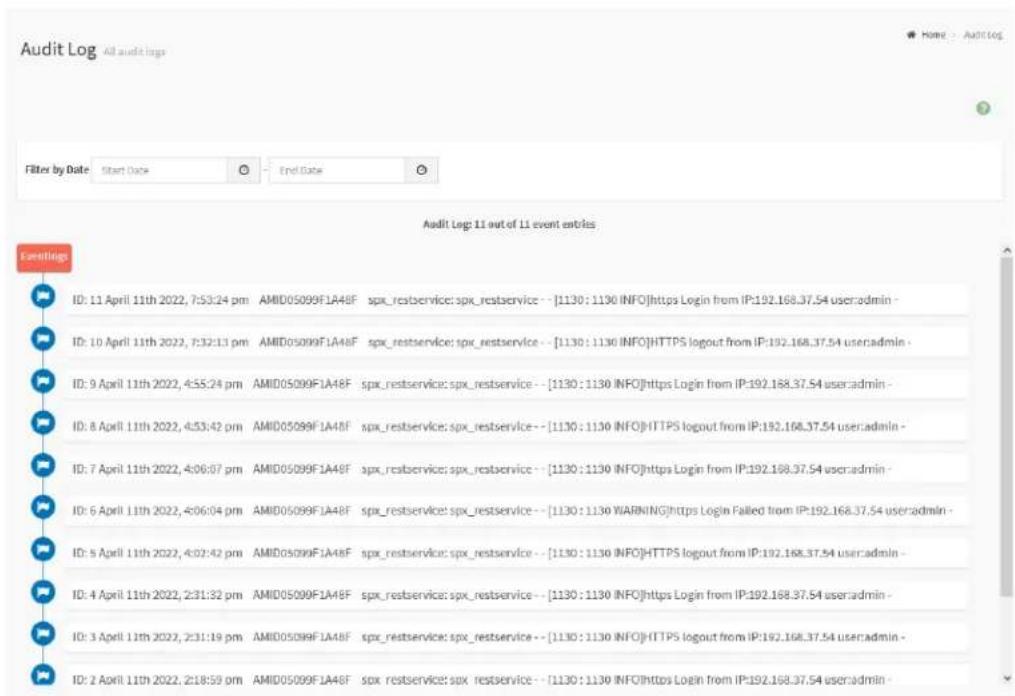Click the flag icon for ID: 7 entry
Viewport: 1015px width, 696px height.
tap(43, 465)
